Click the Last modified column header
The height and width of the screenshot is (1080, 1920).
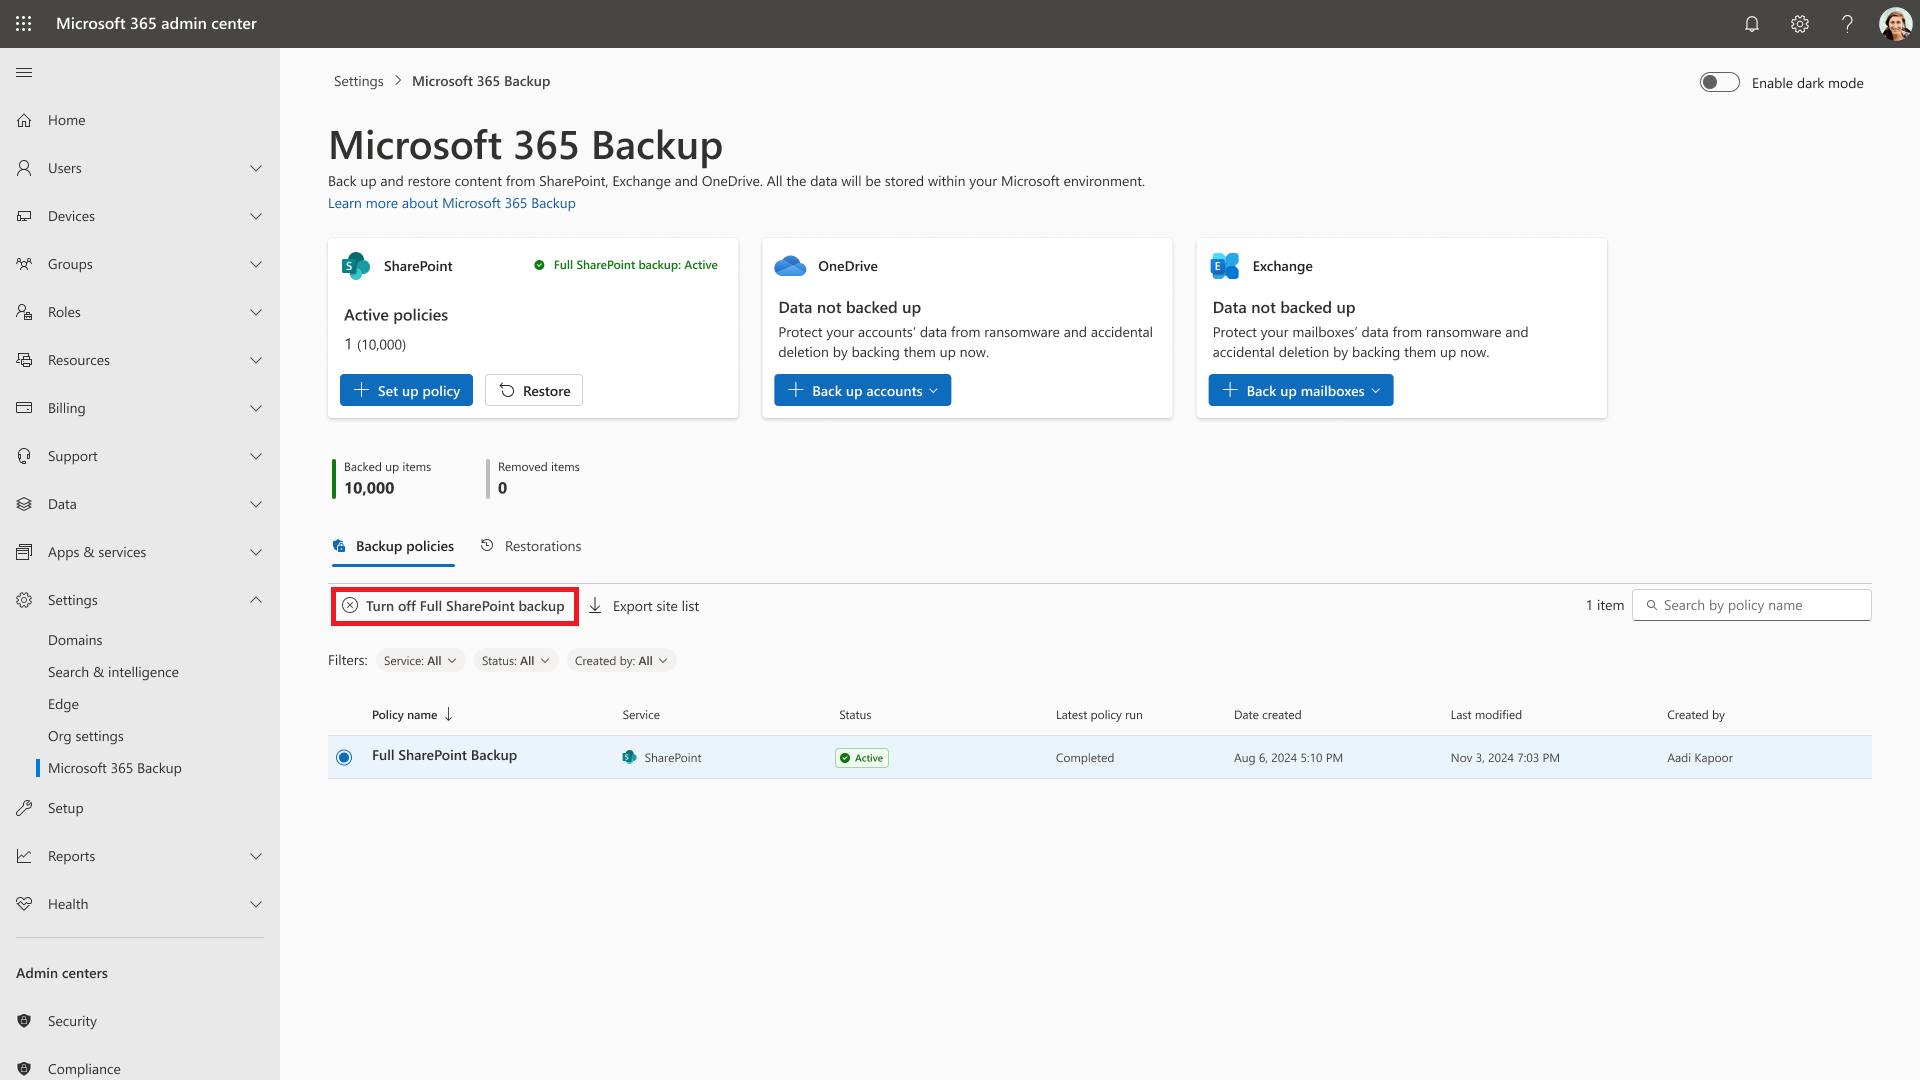point(1486,715)
